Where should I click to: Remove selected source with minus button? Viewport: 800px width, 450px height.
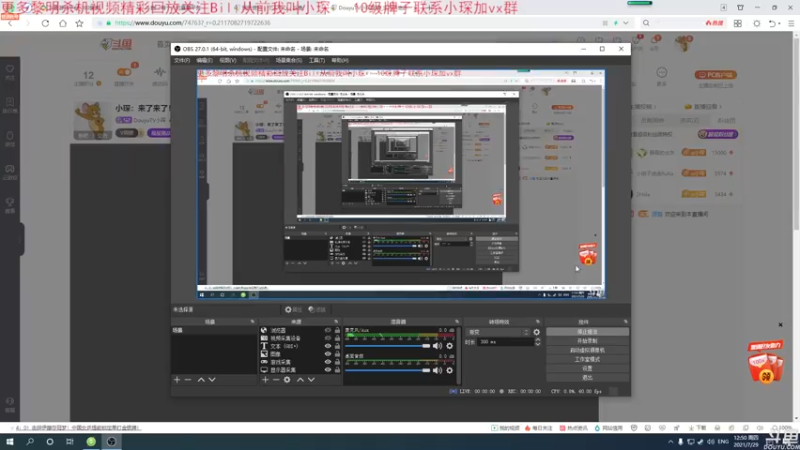[276, 380]
